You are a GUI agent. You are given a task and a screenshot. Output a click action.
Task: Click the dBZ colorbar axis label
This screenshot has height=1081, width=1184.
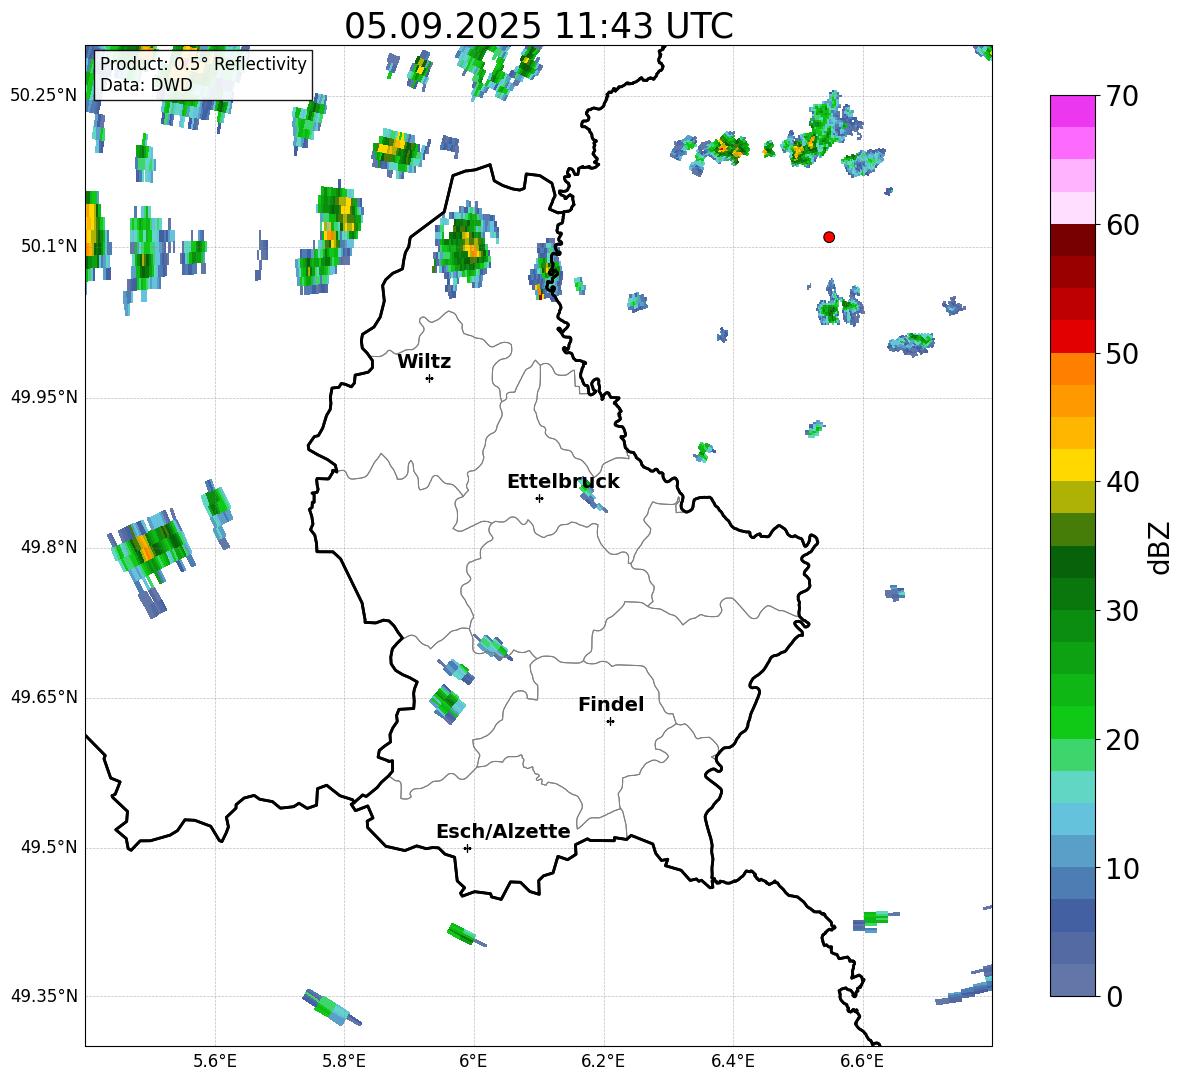click(1160, 547)
